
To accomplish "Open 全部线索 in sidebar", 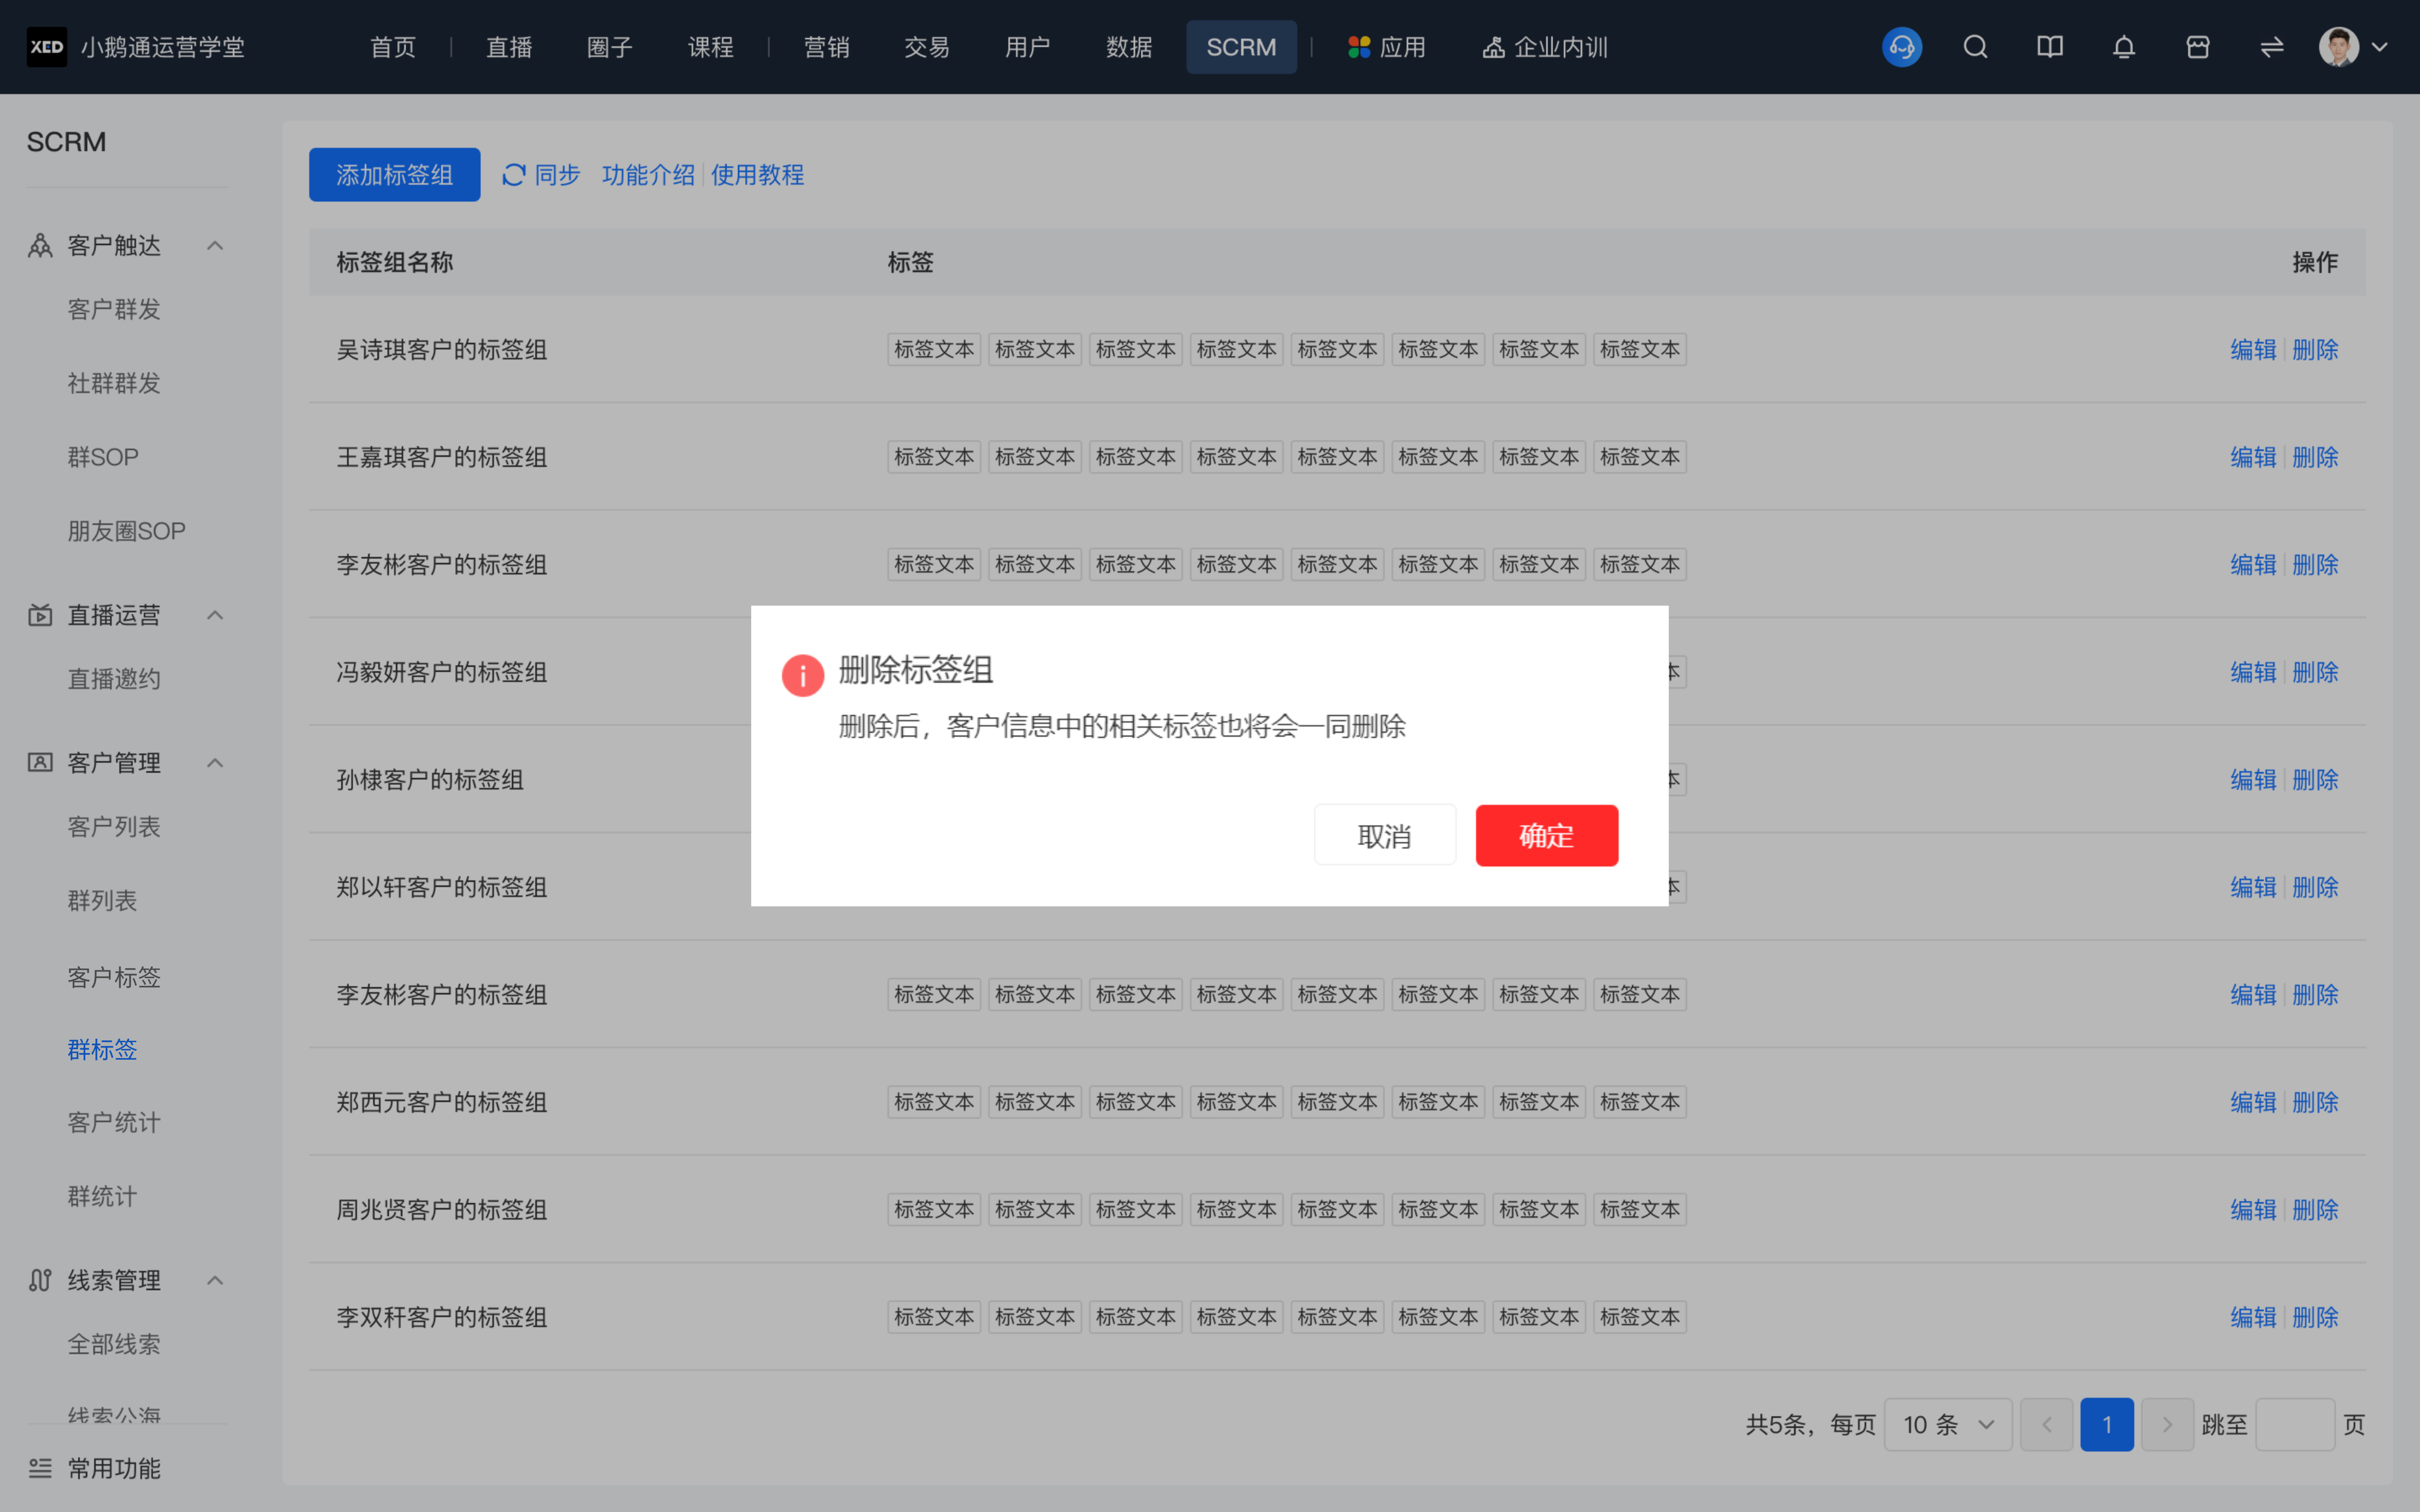I will [x=114, y=1344].
